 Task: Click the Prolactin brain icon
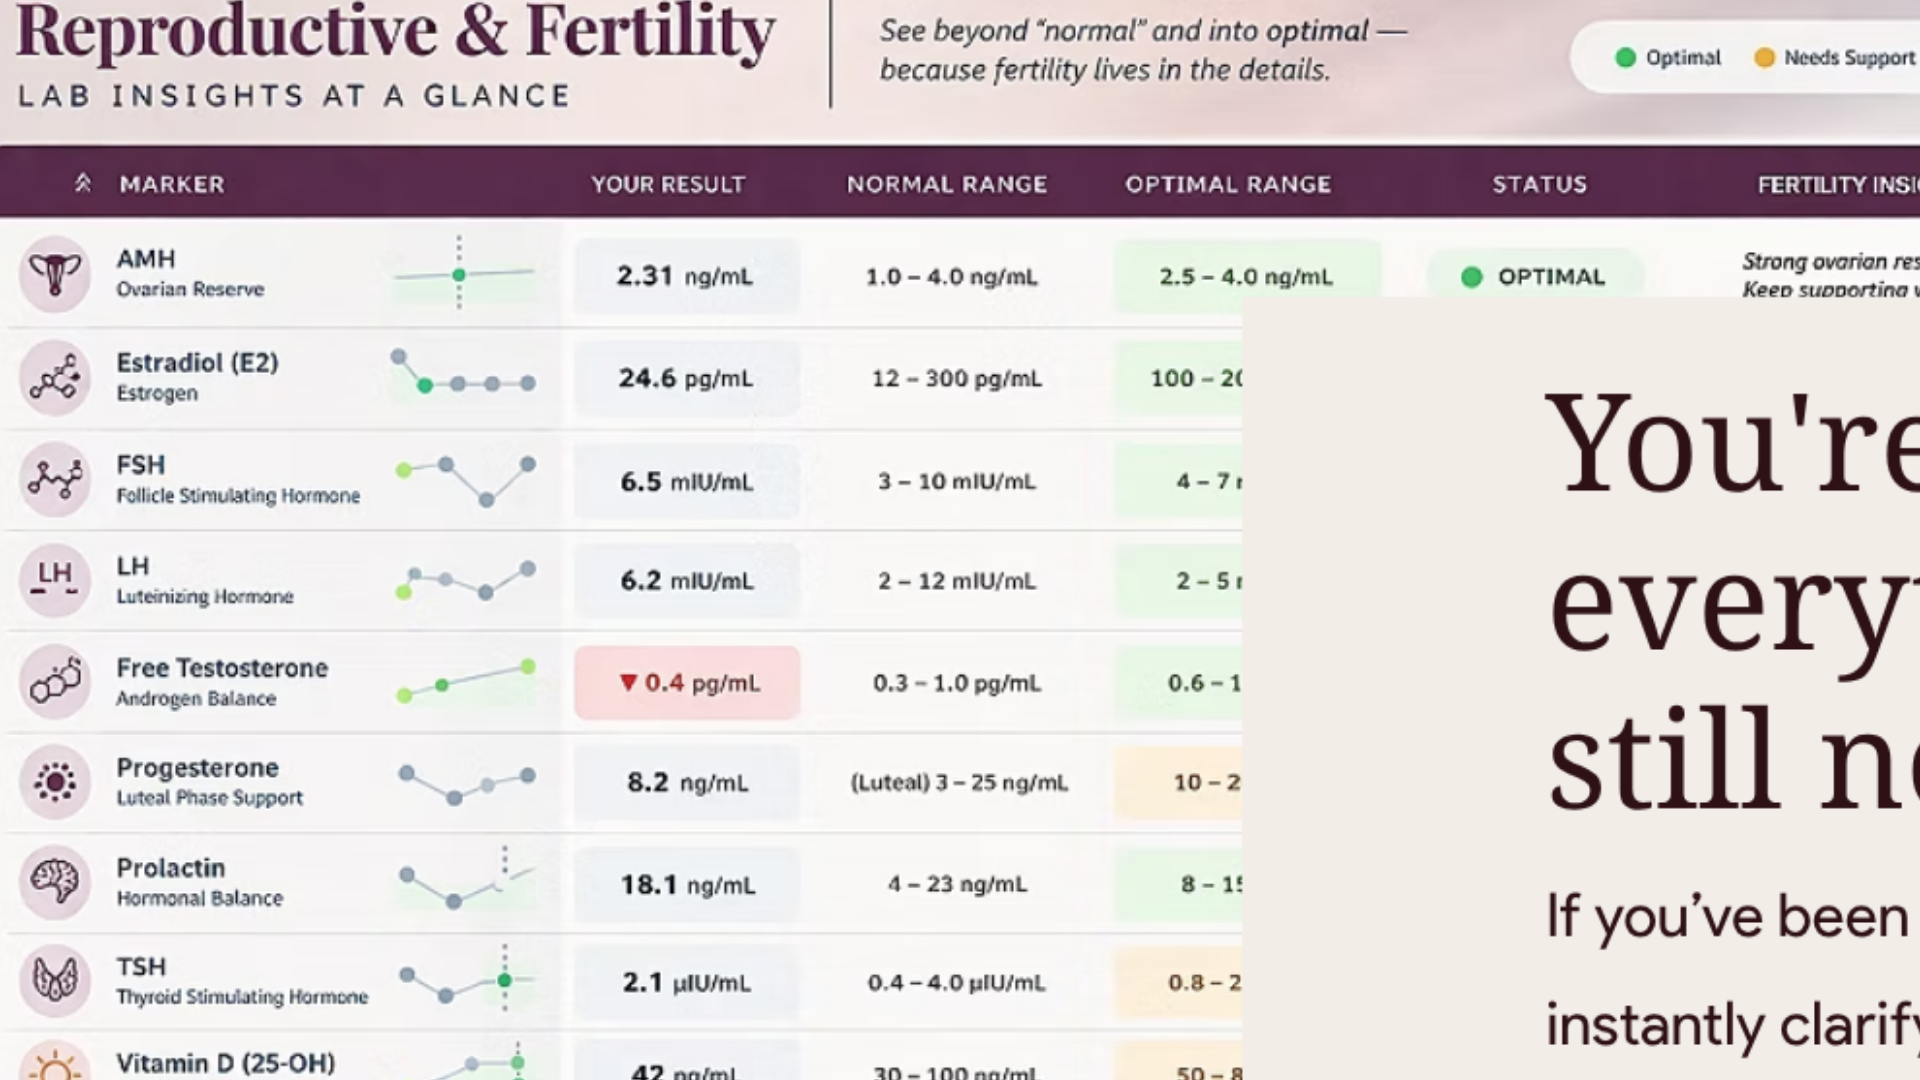pyautogui.click(x=55, y=881)
